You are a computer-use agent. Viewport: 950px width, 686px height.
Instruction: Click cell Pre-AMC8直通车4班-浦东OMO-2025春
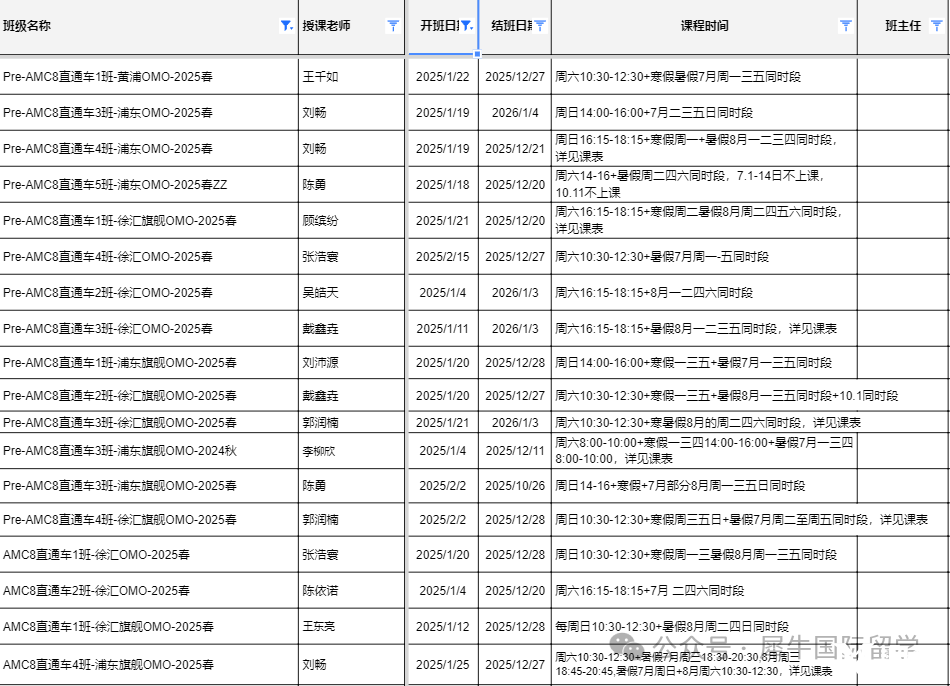pos(148,148)
